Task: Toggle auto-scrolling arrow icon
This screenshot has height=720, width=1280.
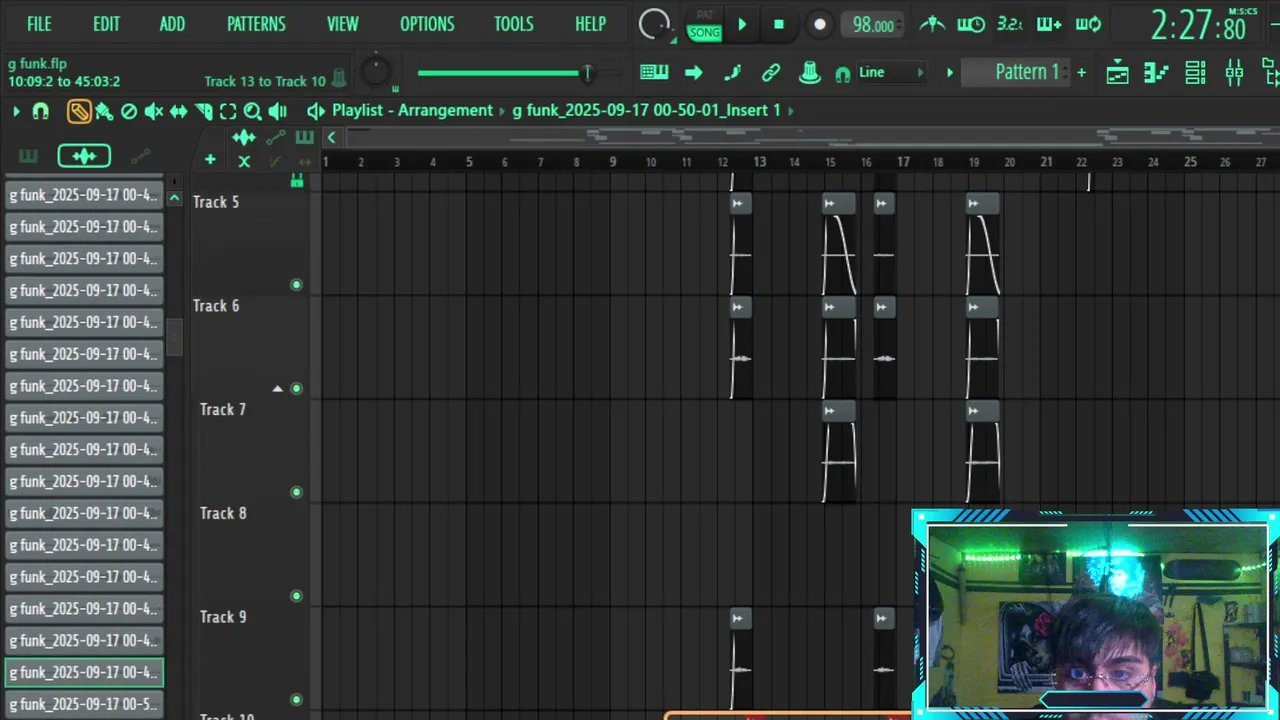Action: (693, 72)
